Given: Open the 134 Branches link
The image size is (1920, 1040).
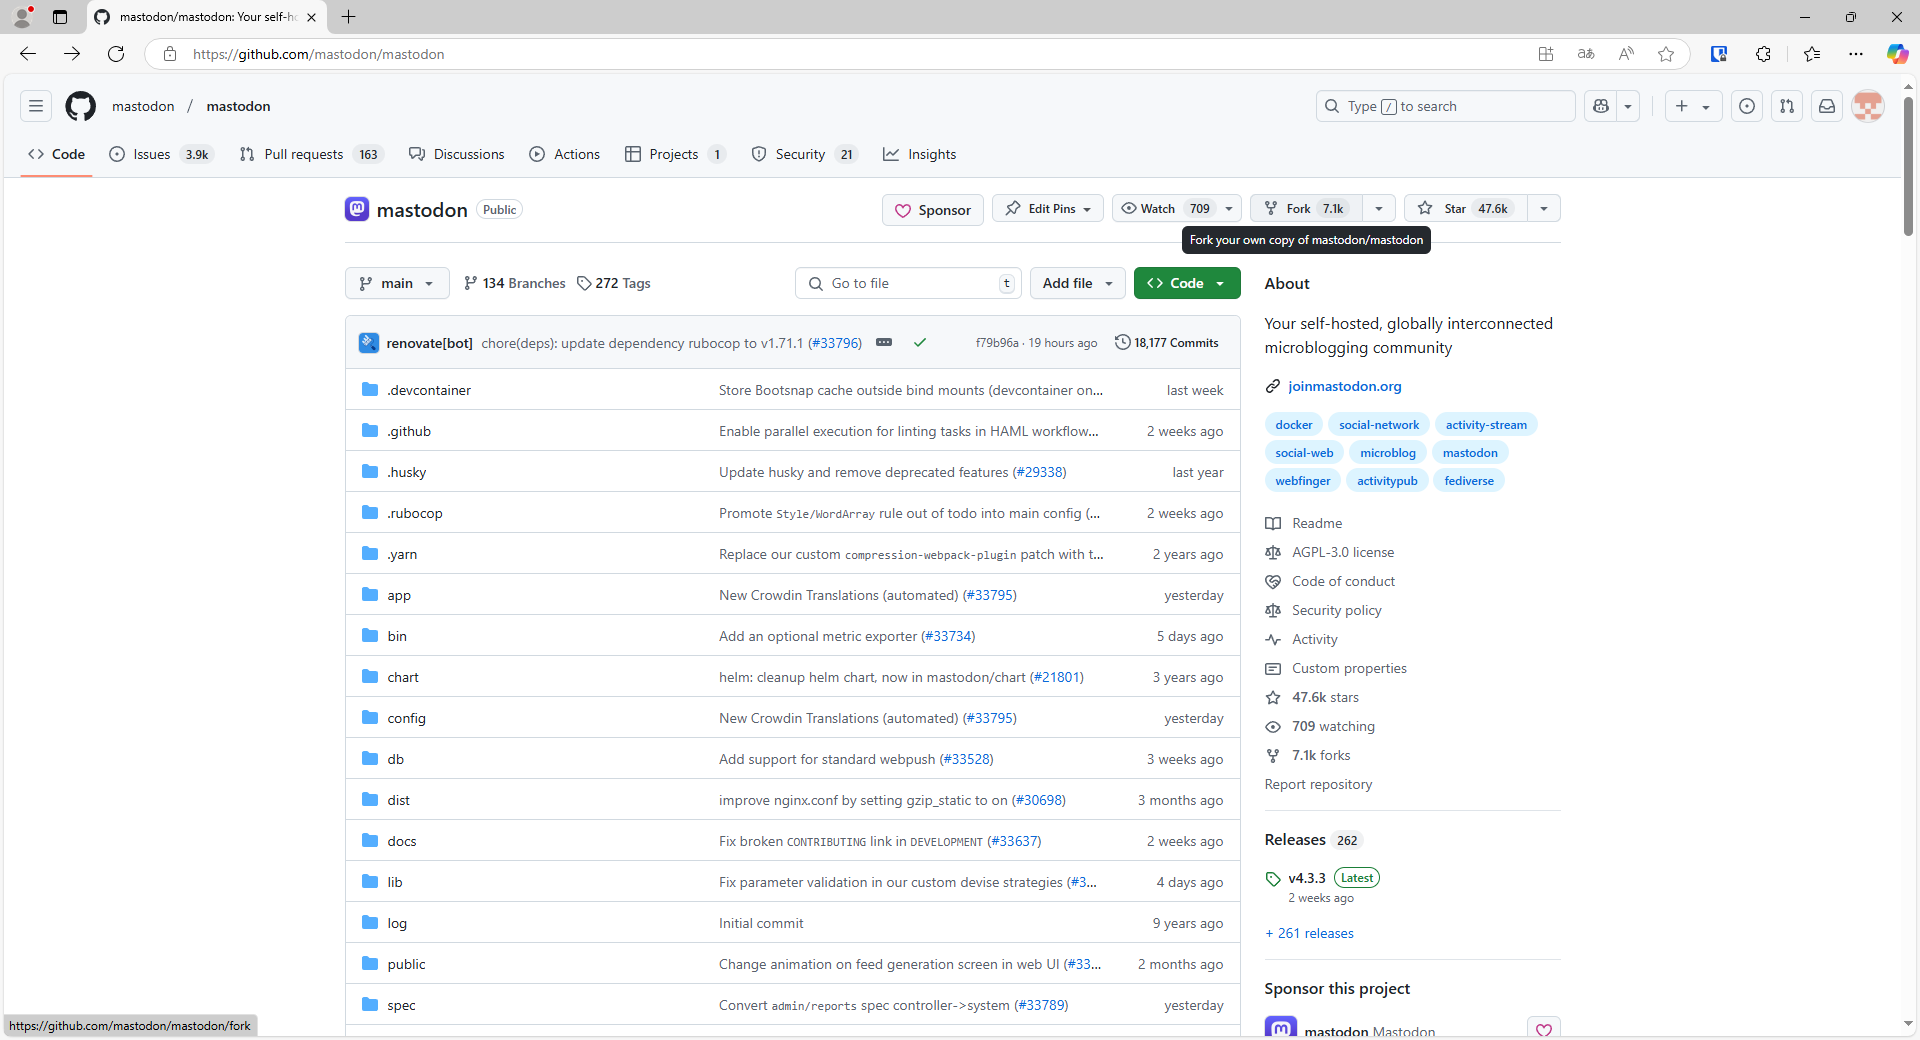Looking at the screenshot, I should [x=515, y=283].
